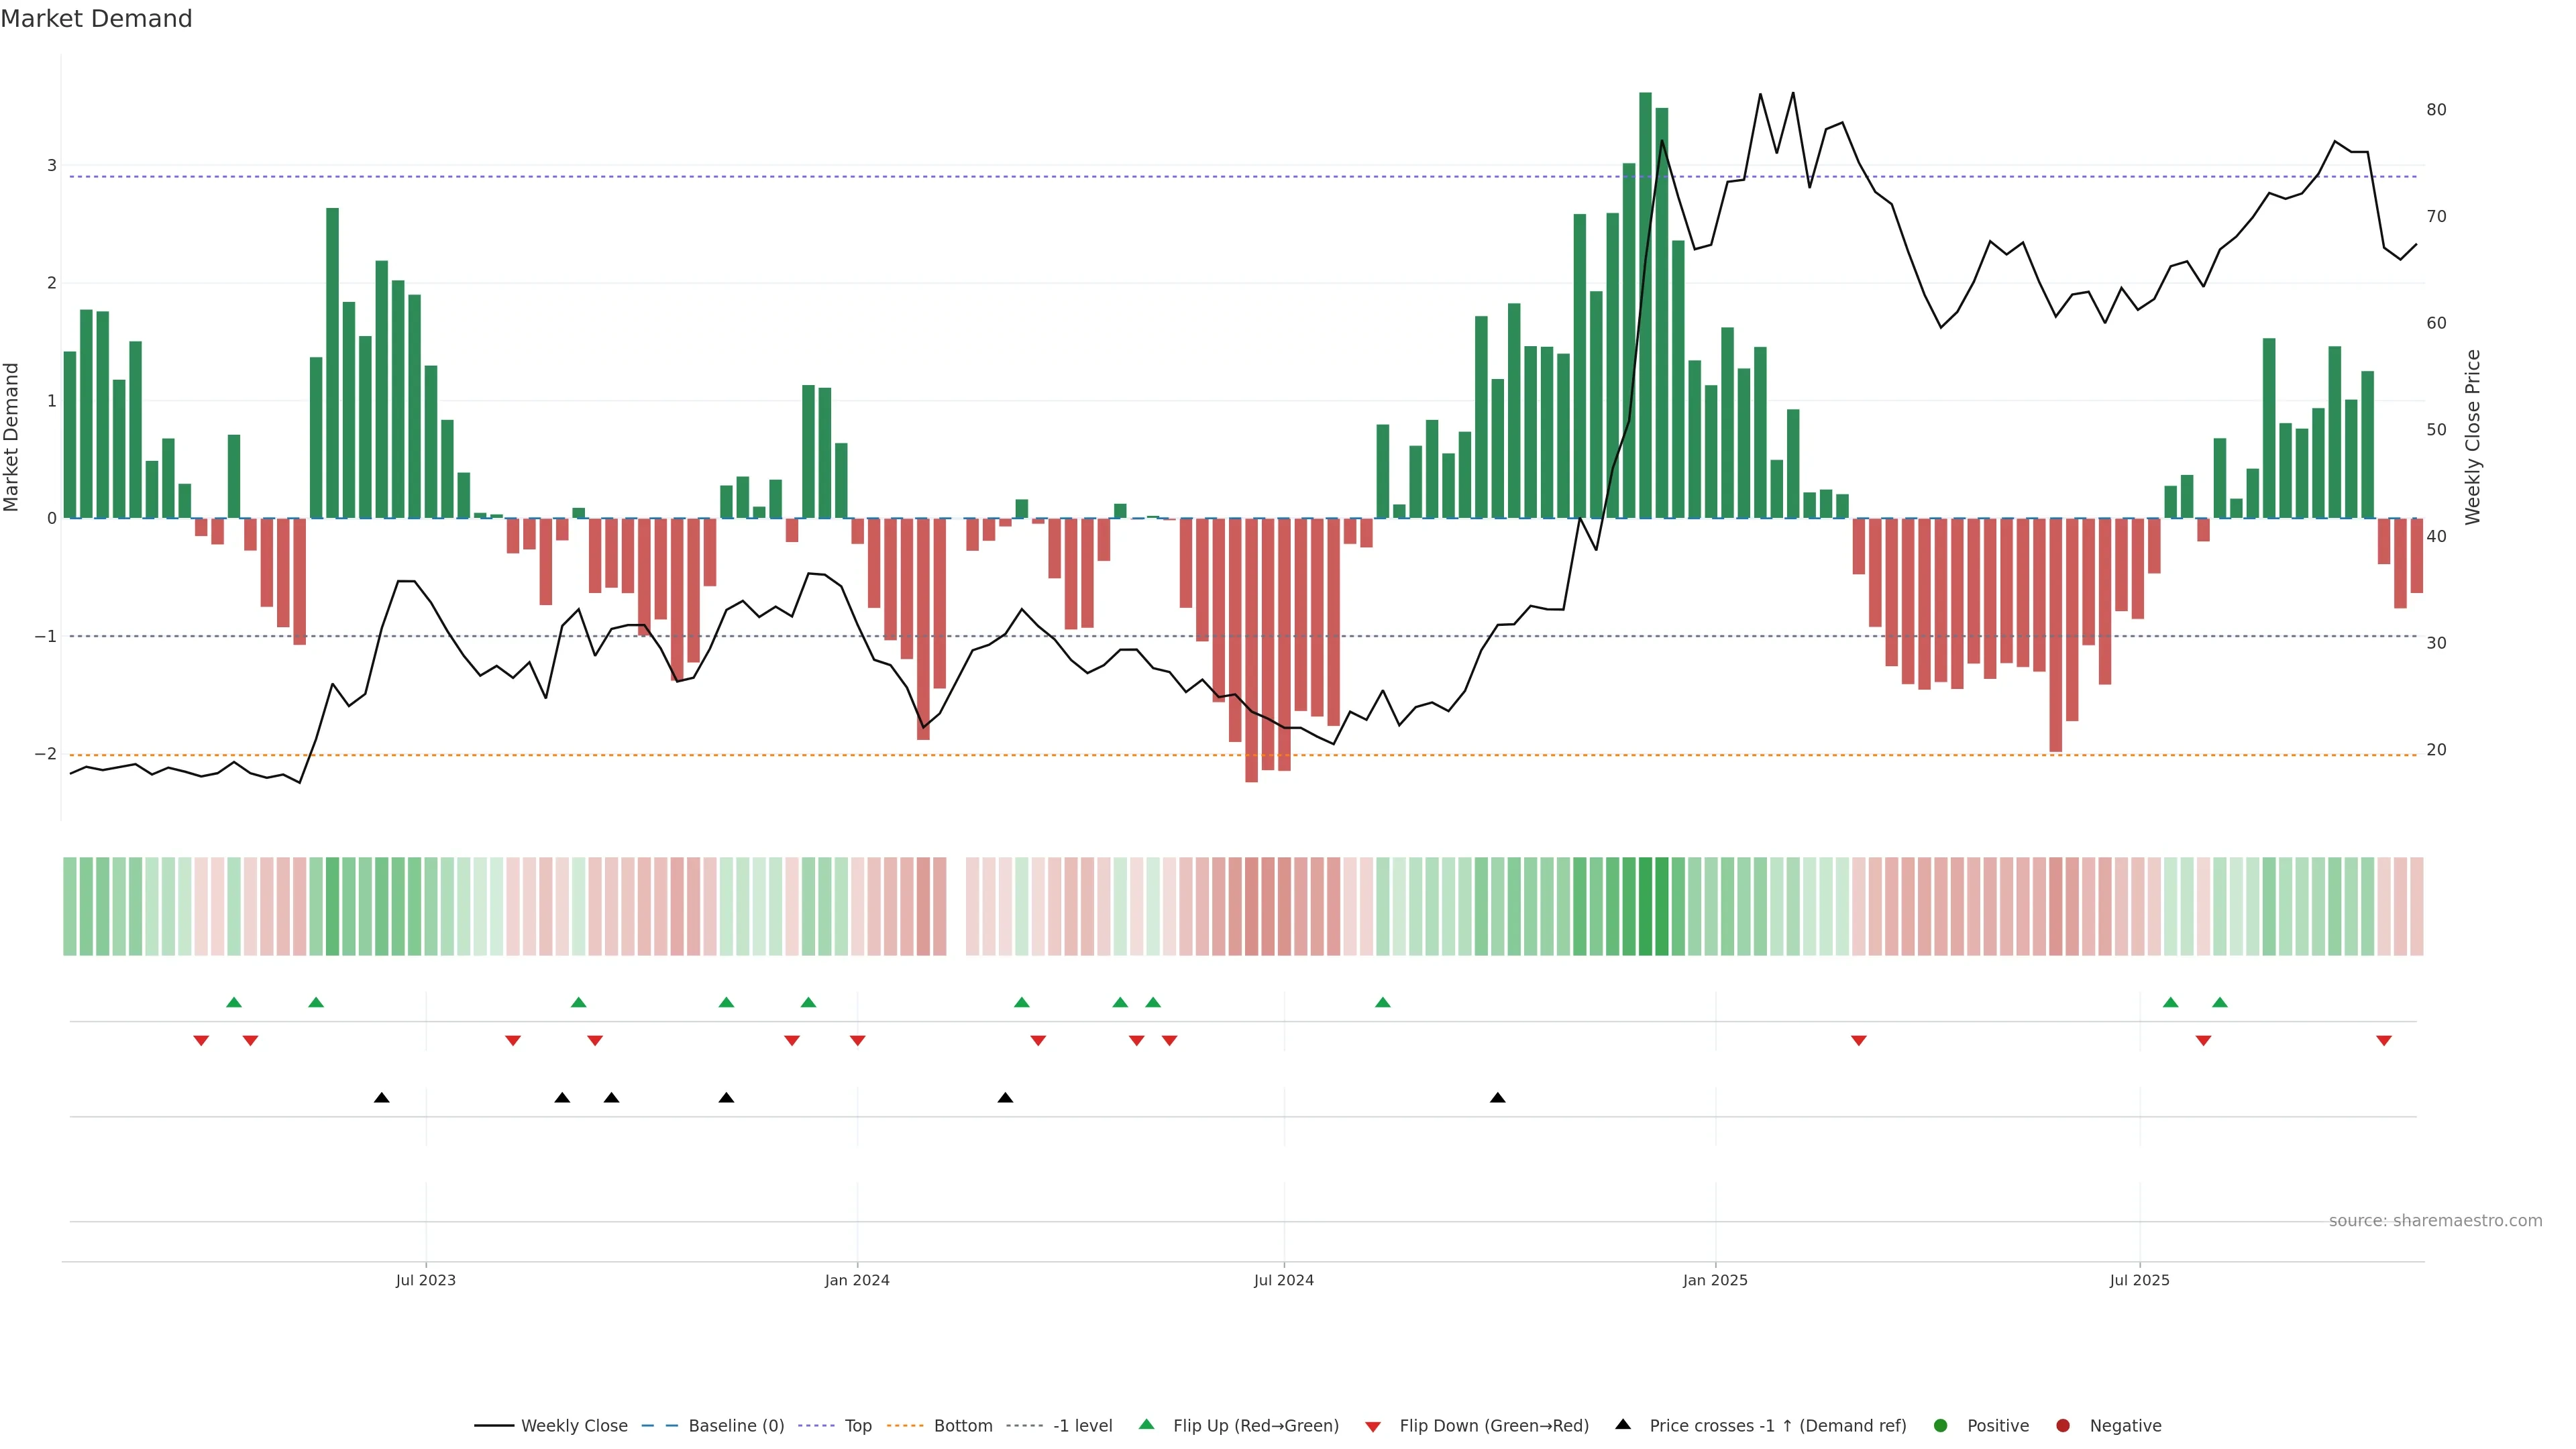Toggle the Top line legend entry

pyautogui.click(x=857, y=1426)
